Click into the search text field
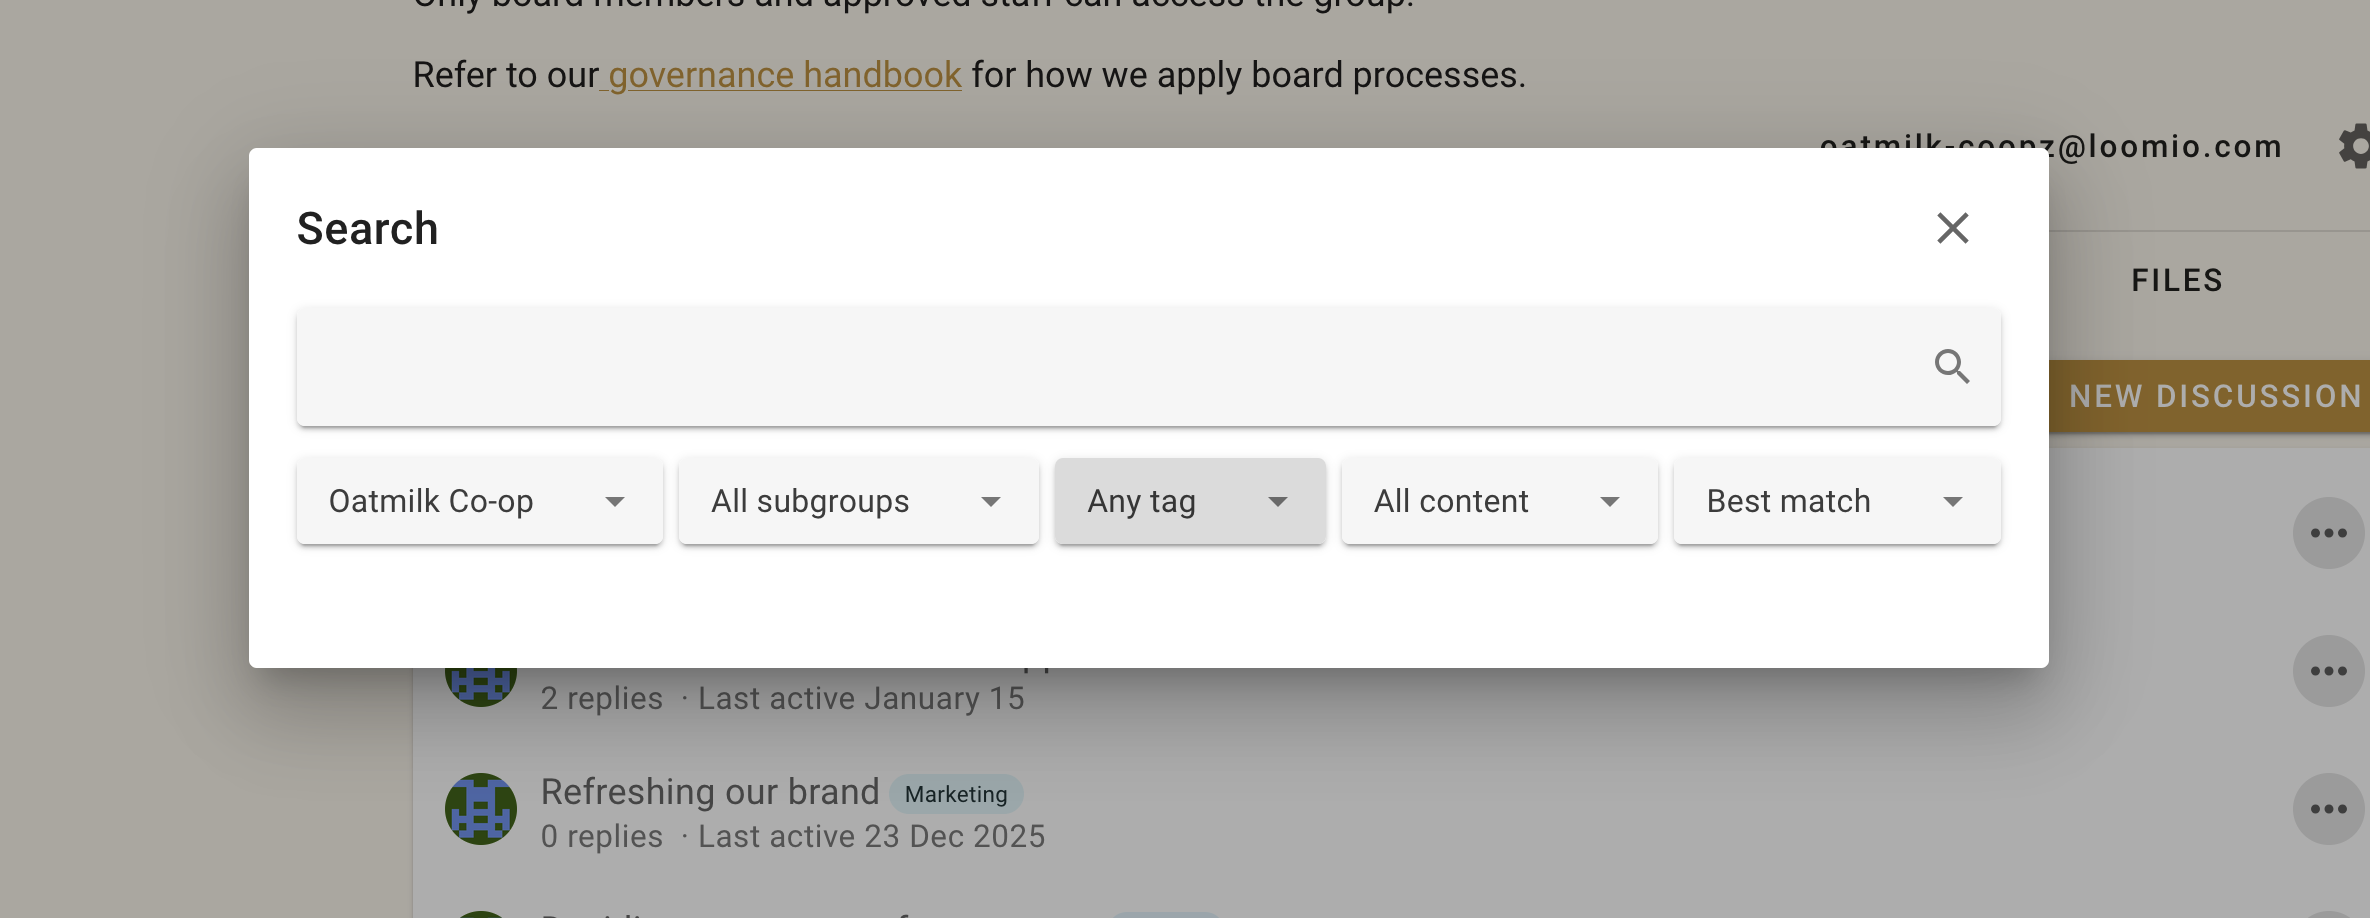 1100,366
